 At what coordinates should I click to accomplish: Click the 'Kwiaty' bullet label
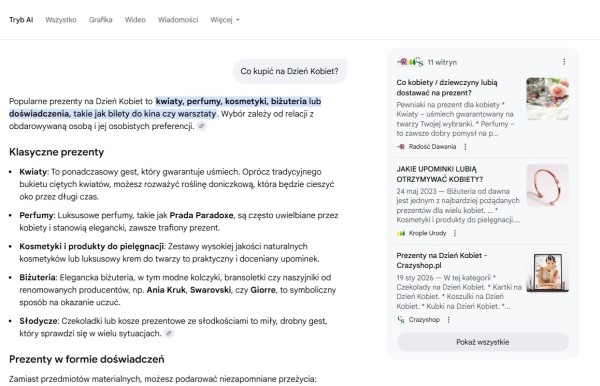[33, 172]
